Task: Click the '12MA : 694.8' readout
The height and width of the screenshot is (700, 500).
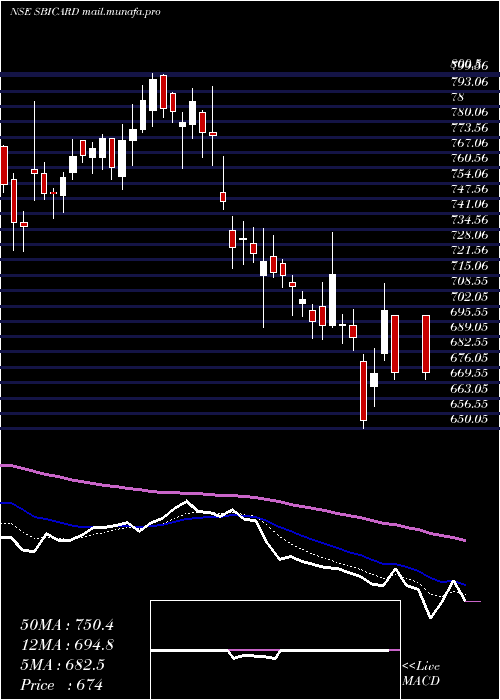Action: [x=67, y=644]
